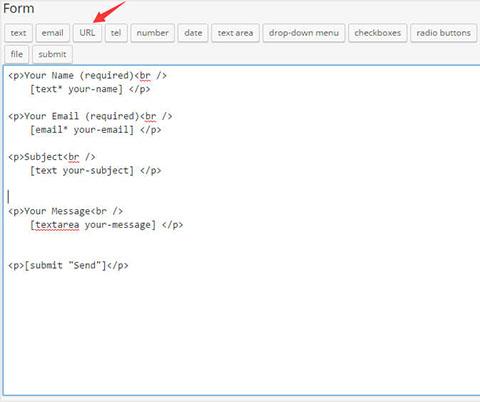The image size is (480, 402).
Task: Click the "Your Message" line
Action: point(65,211)
